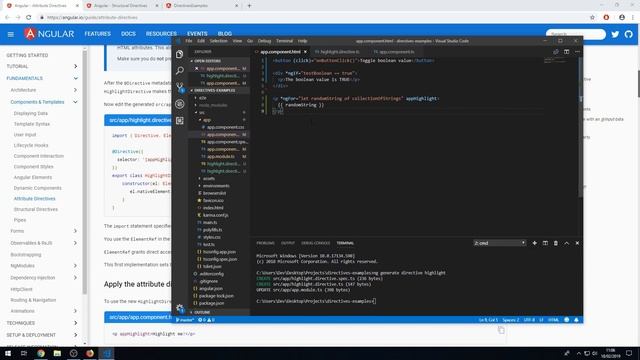
Task: Collapse the src folder in Explorer
Action: [202, 112]
